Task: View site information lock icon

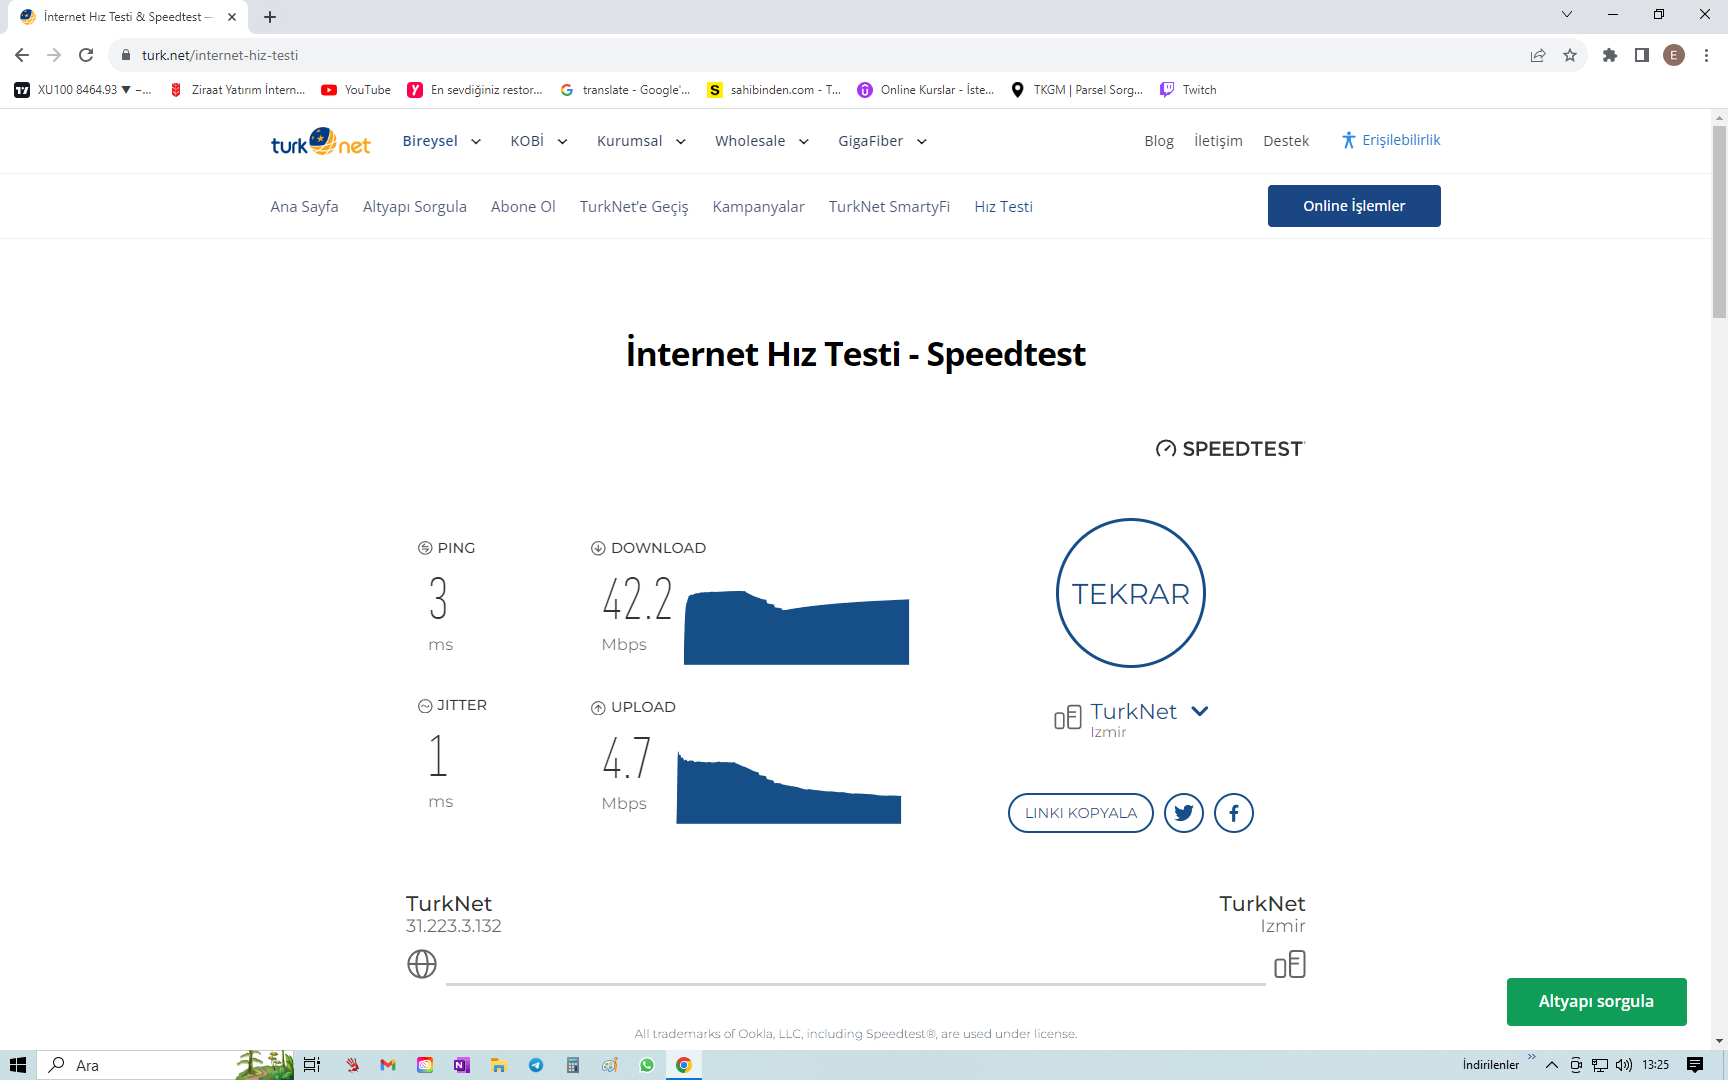Action: click(x=126, y=55)
